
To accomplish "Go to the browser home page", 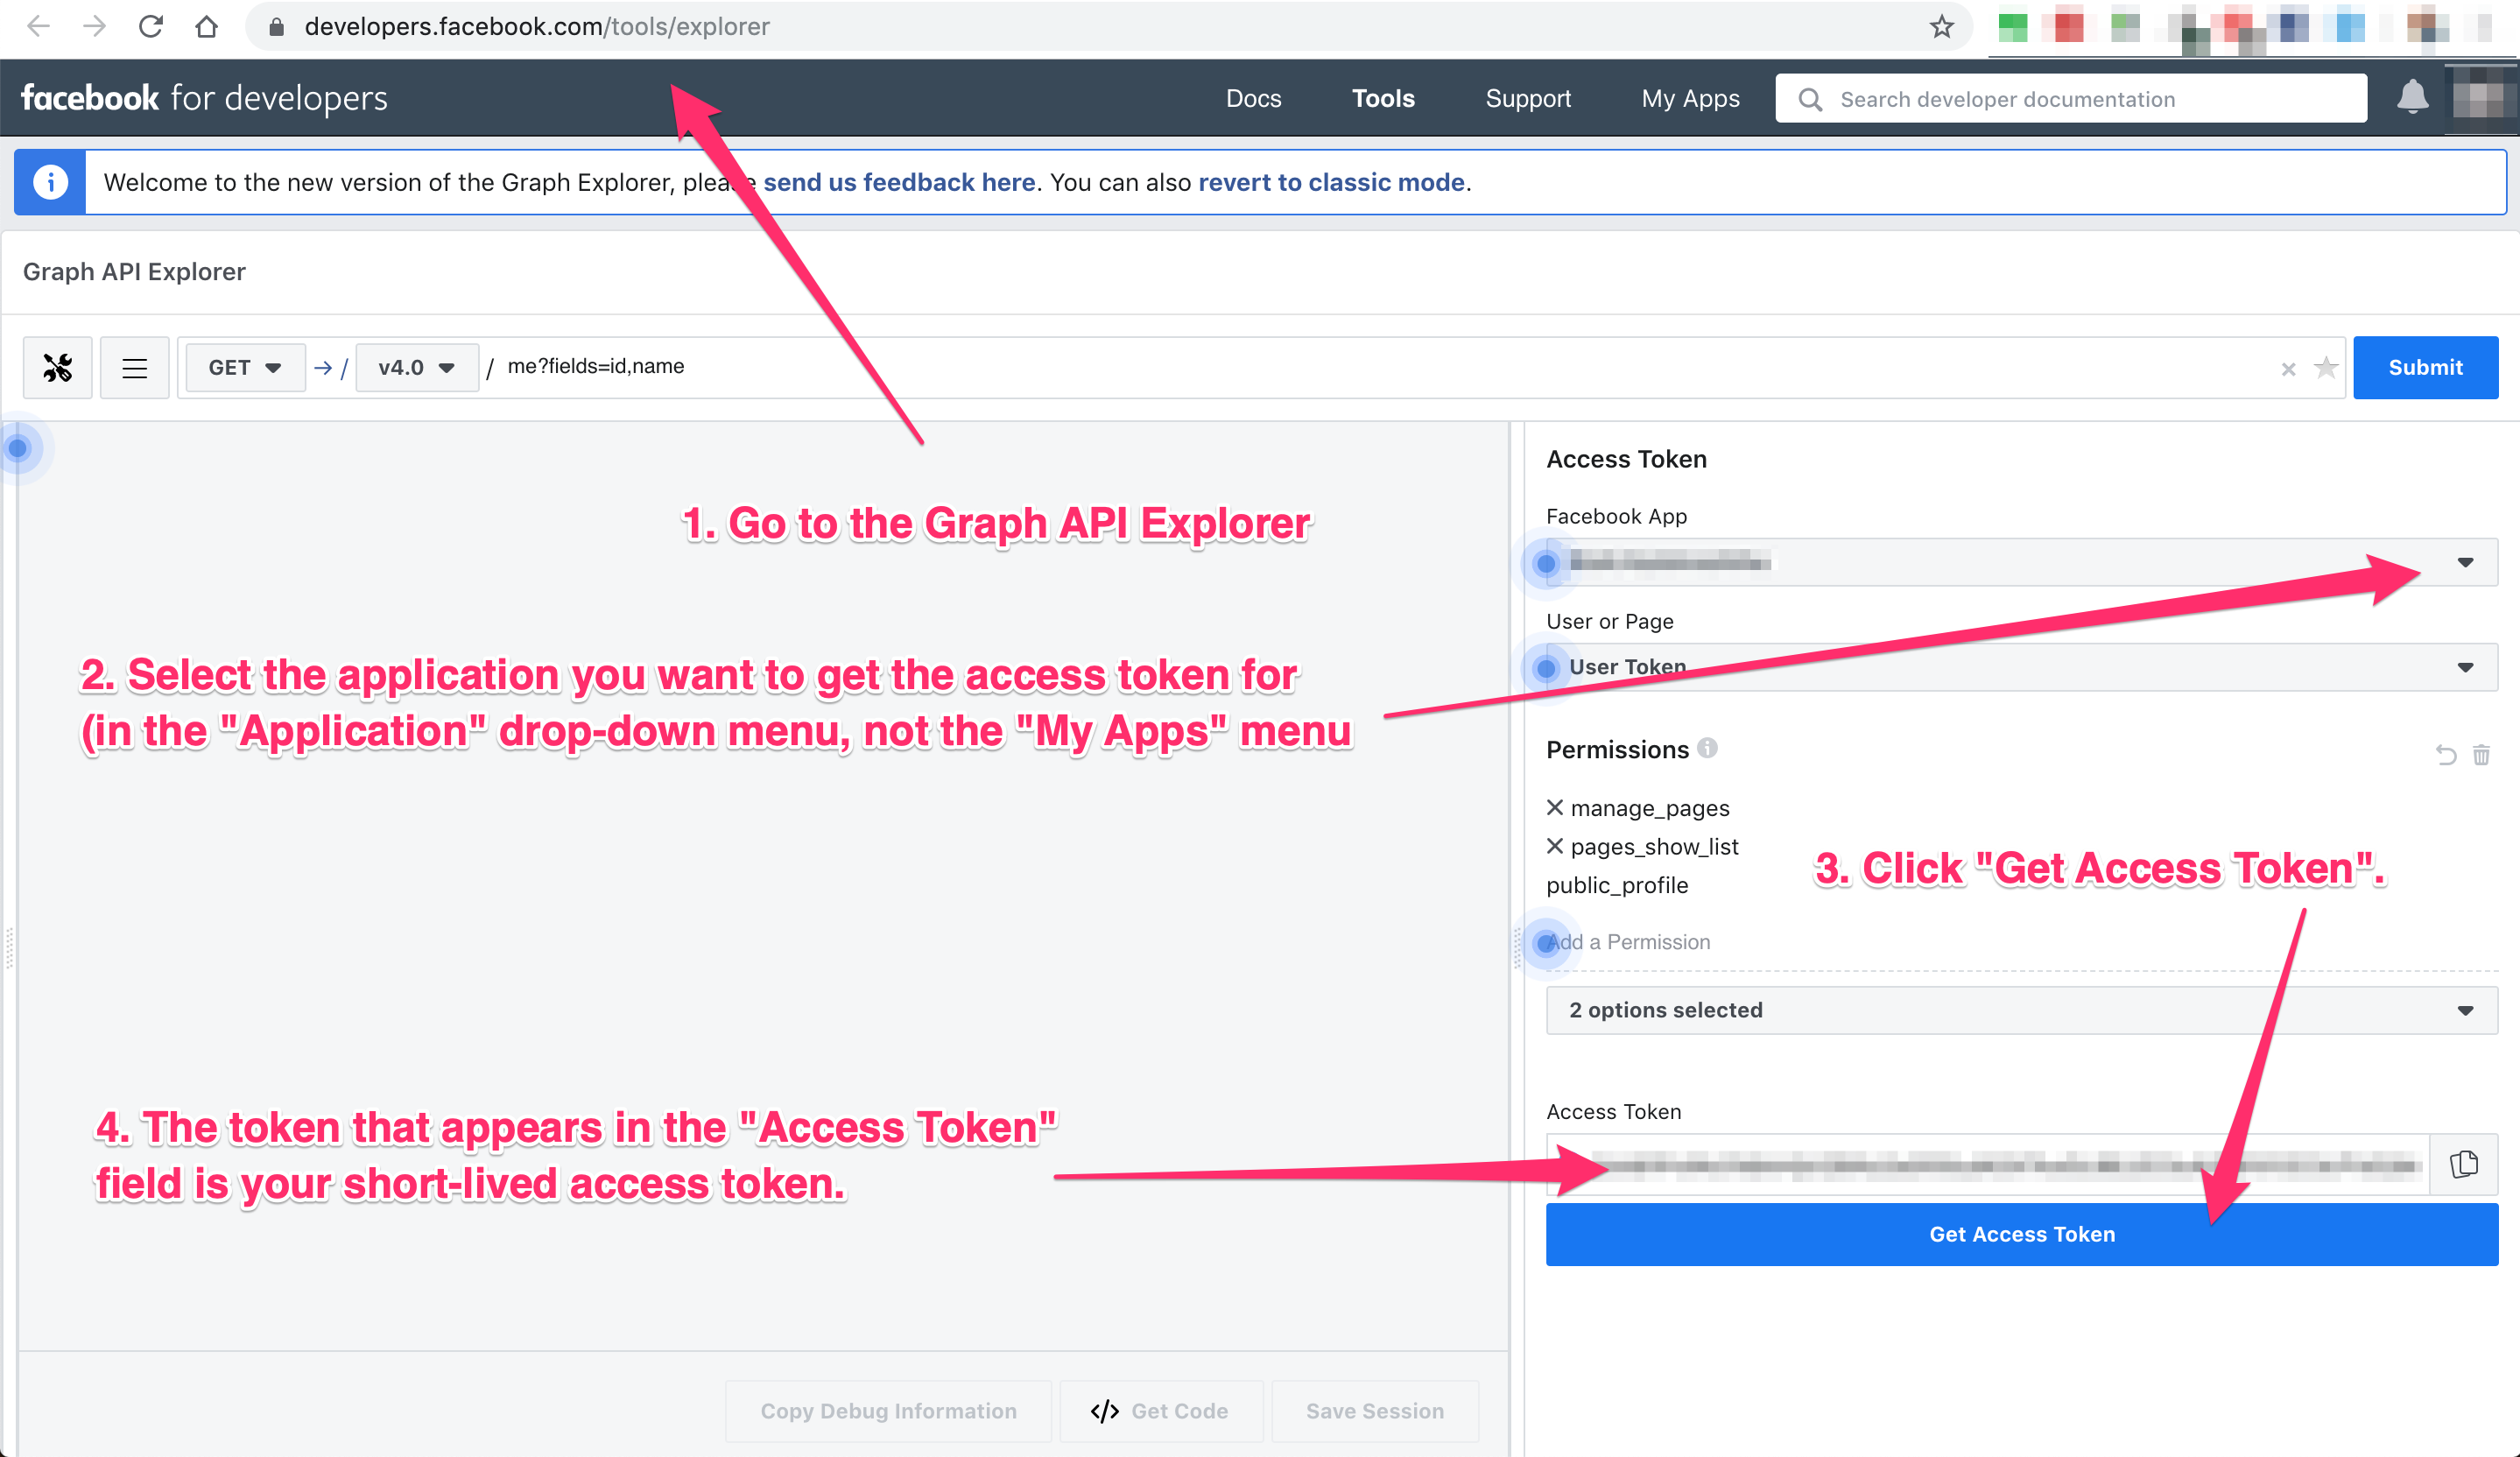I will point(207,27).
